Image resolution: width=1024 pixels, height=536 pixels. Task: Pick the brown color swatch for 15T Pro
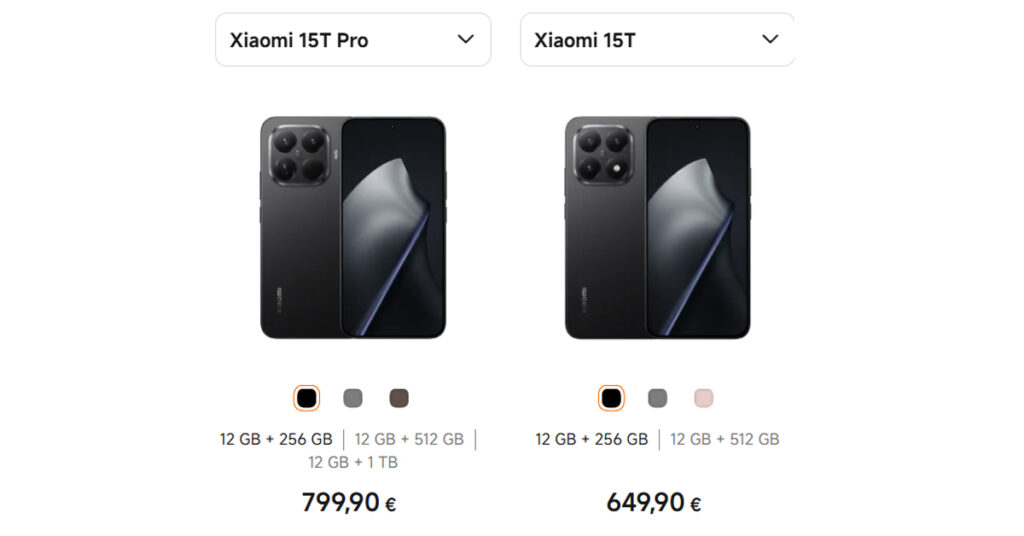pyautogui.click(x=399, y=398)
